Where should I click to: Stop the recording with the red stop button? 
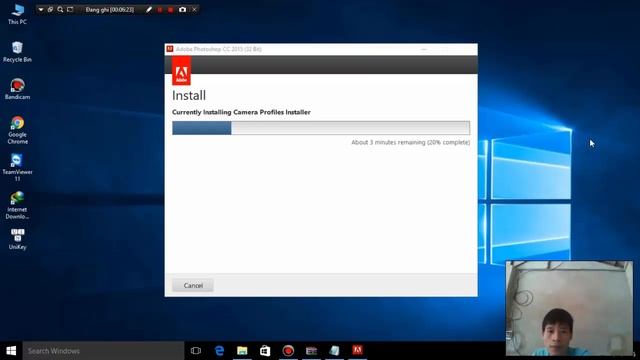[171, 9]
